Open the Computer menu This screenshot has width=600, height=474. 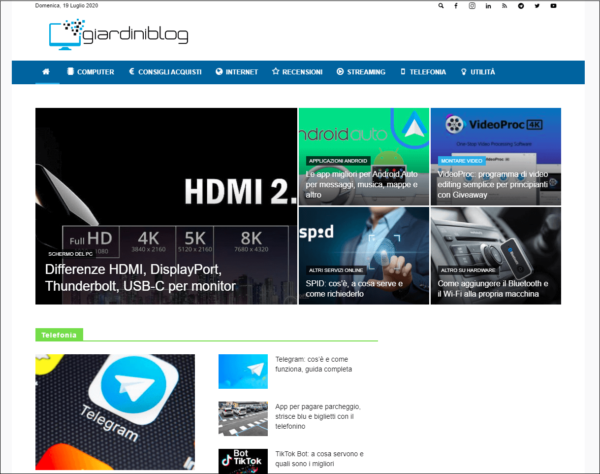coord(91,72)
